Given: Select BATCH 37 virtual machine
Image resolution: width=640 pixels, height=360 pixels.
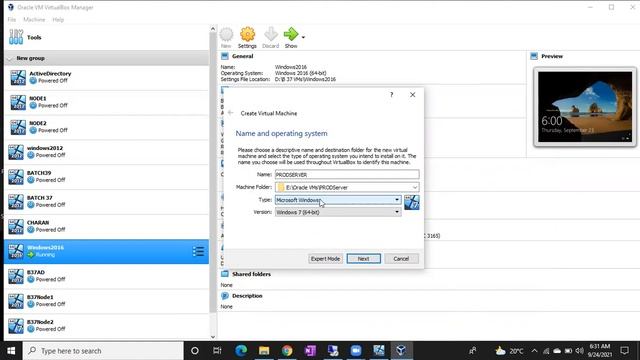Looking at the screenshot, I should click(x=106, y=202).
